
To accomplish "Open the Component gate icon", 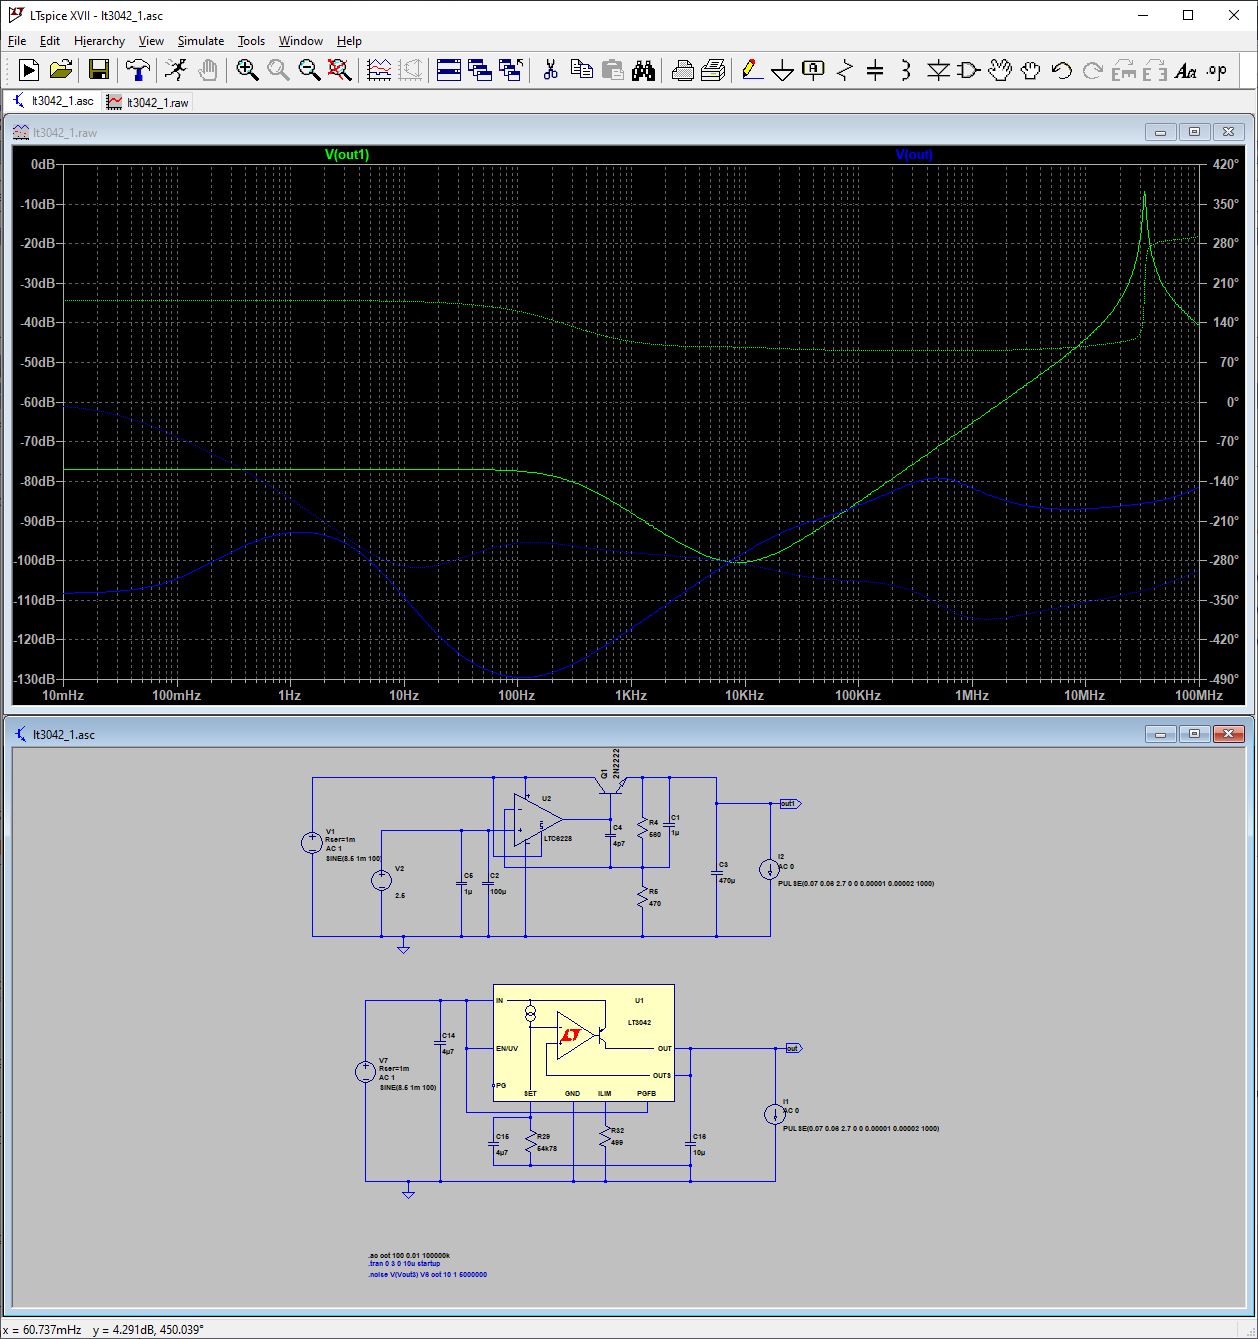I will point(968,70).
